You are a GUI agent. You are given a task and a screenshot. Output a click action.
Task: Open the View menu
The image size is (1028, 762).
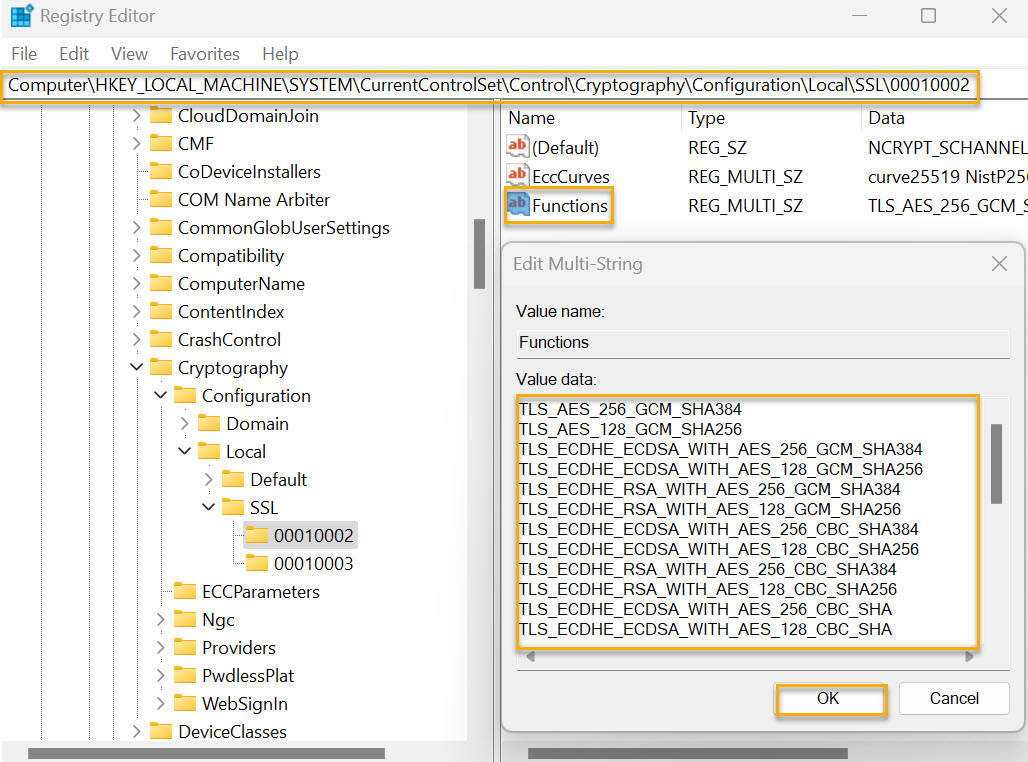pos(130,53)
